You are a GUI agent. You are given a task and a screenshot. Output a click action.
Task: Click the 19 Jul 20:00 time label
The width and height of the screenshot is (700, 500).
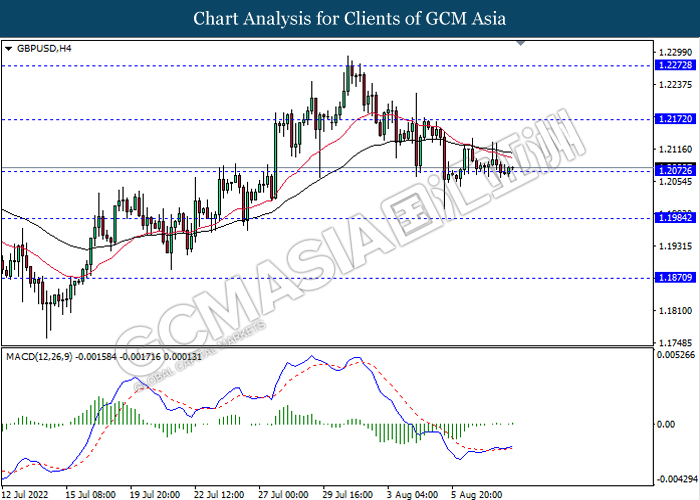(155, 495)
